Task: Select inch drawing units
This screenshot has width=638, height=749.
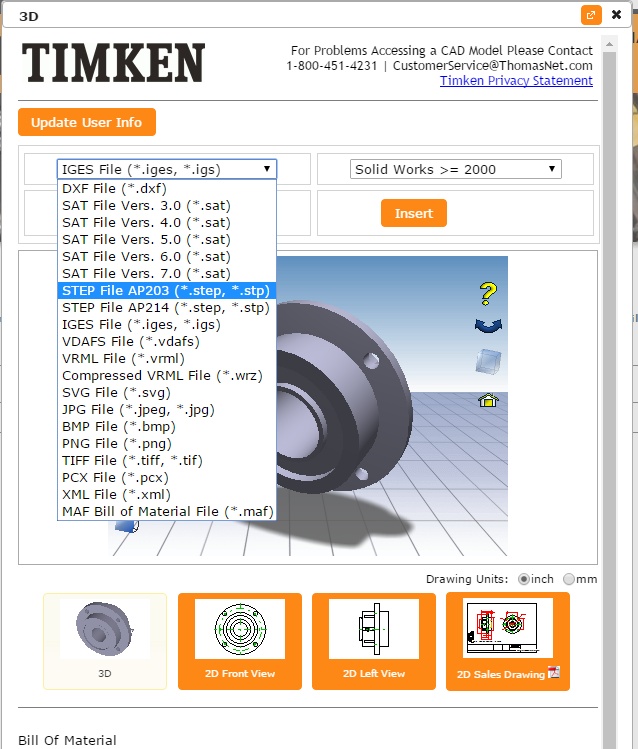Action: click(x=524, y=579)
